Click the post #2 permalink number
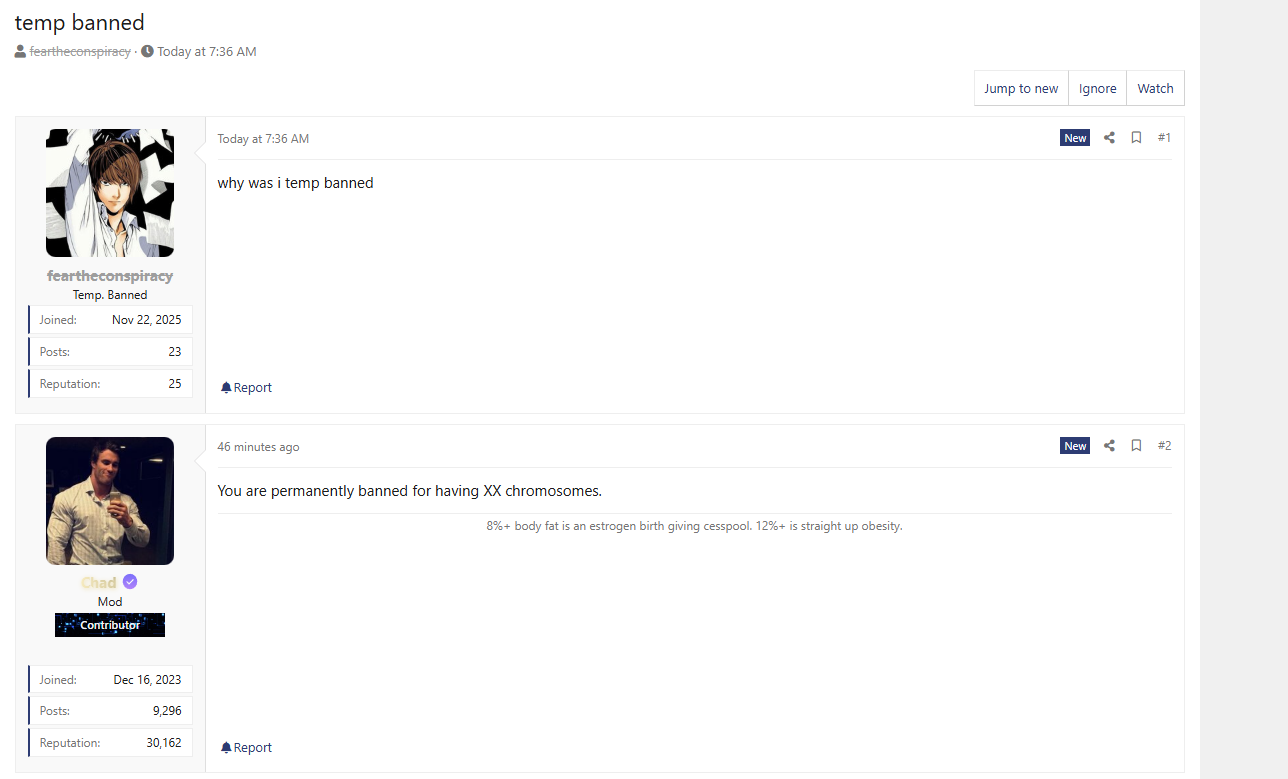 pyautogui.click(x=1164, y=446)
